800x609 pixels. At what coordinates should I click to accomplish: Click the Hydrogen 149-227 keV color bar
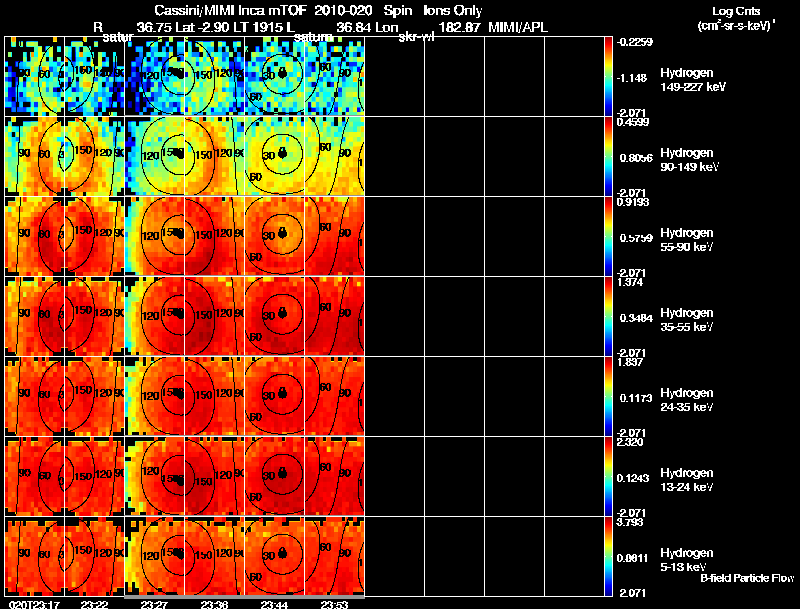(608, 76)
